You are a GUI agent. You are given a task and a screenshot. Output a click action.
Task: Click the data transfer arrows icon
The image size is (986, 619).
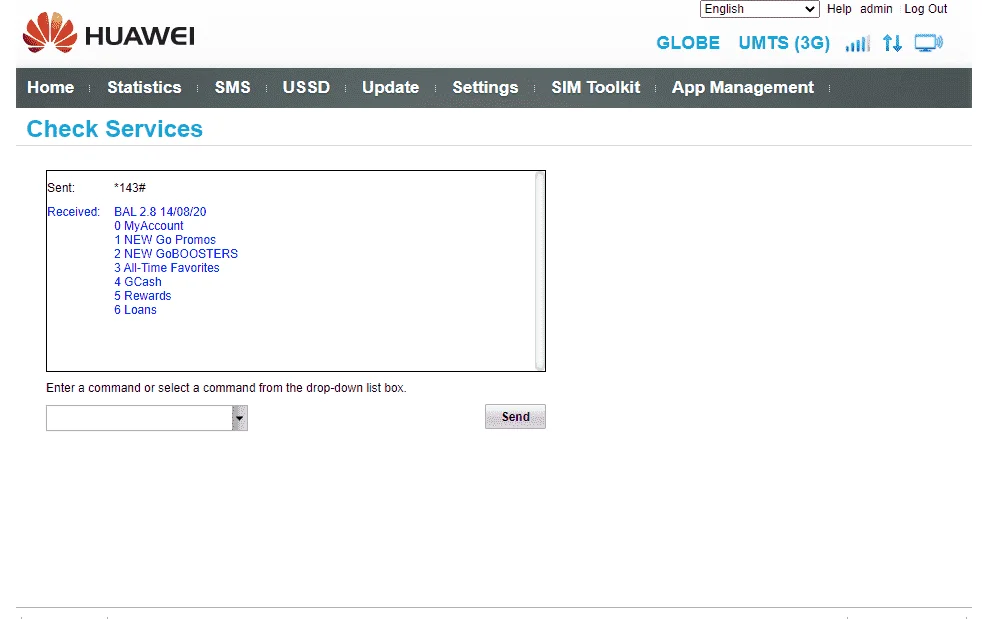click(892, 43)
